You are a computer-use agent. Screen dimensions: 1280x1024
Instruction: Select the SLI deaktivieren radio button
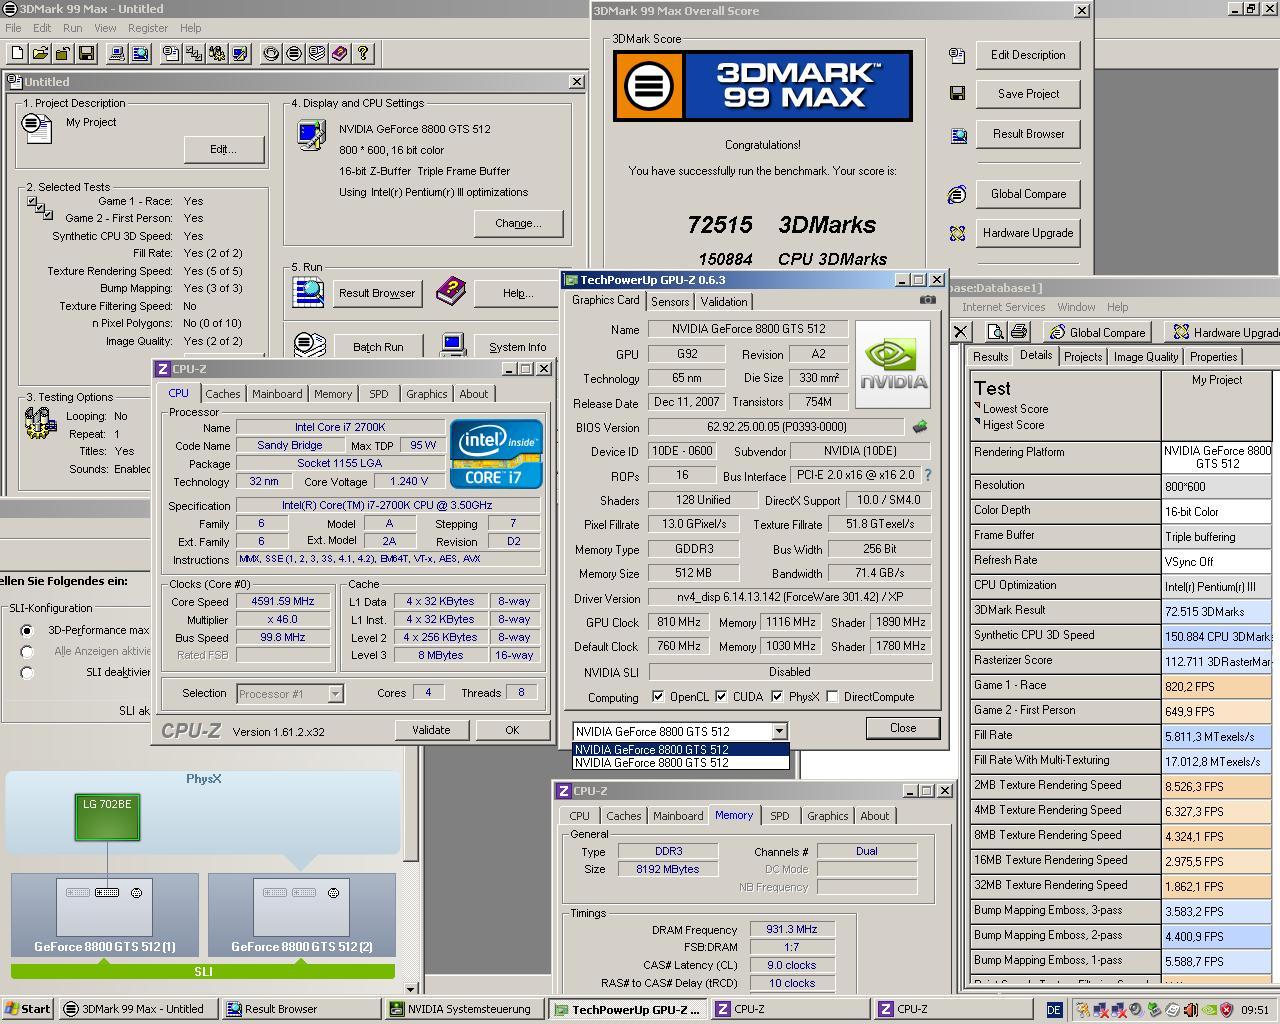pos(27,673)
